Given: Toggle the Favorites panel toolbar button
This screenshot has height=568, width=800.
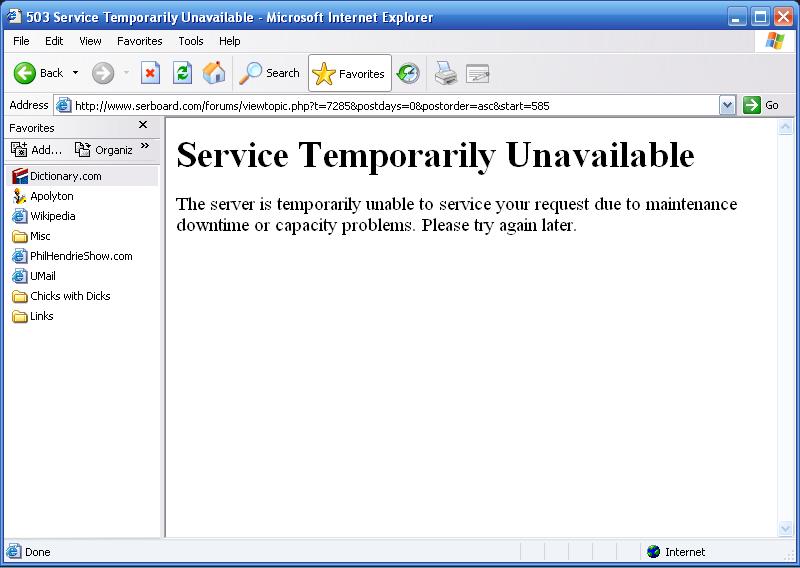Looking at the screenshot, I should point(349,73).
